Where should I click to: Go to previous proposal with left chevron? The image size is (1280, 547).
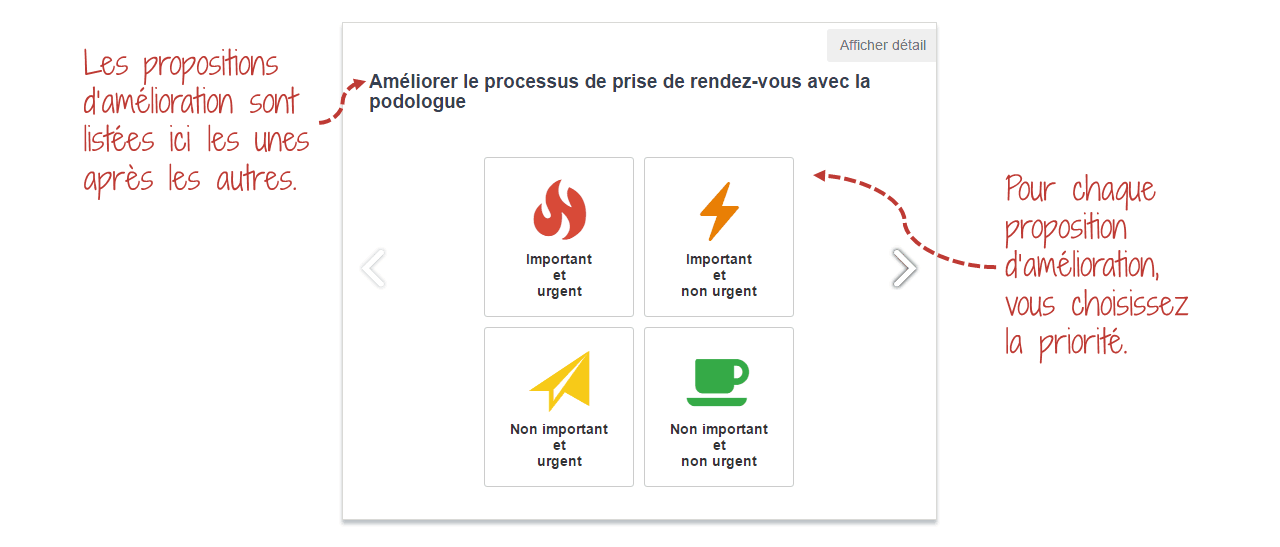click(373, 268)
